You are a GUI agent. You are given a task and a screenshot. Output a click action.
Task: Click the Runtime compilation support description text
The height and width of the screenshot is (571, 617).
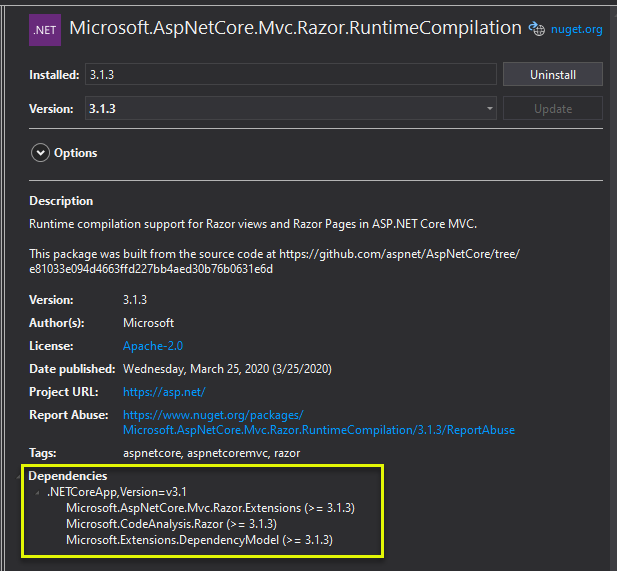[253, 224]
